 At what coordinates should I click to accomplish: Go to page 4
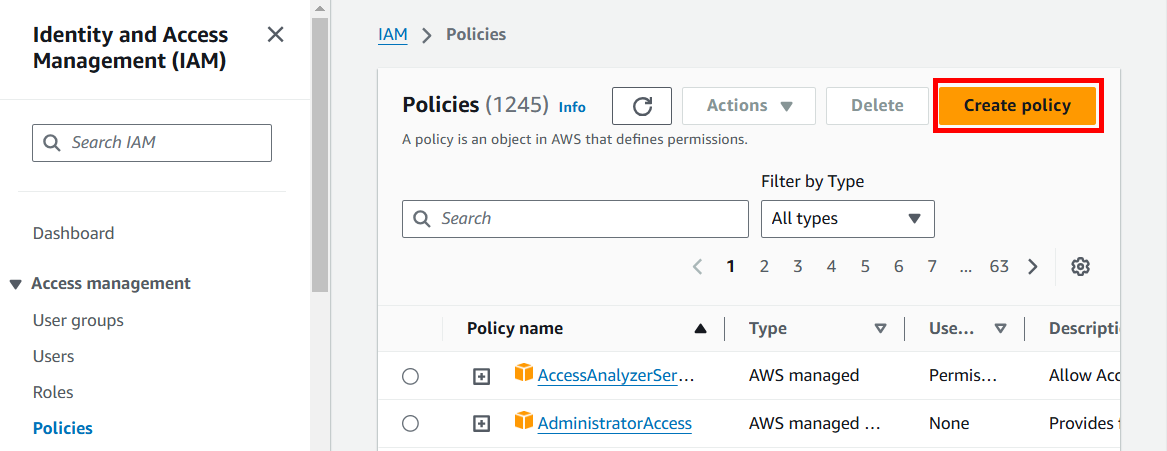(x=831, y=266)
